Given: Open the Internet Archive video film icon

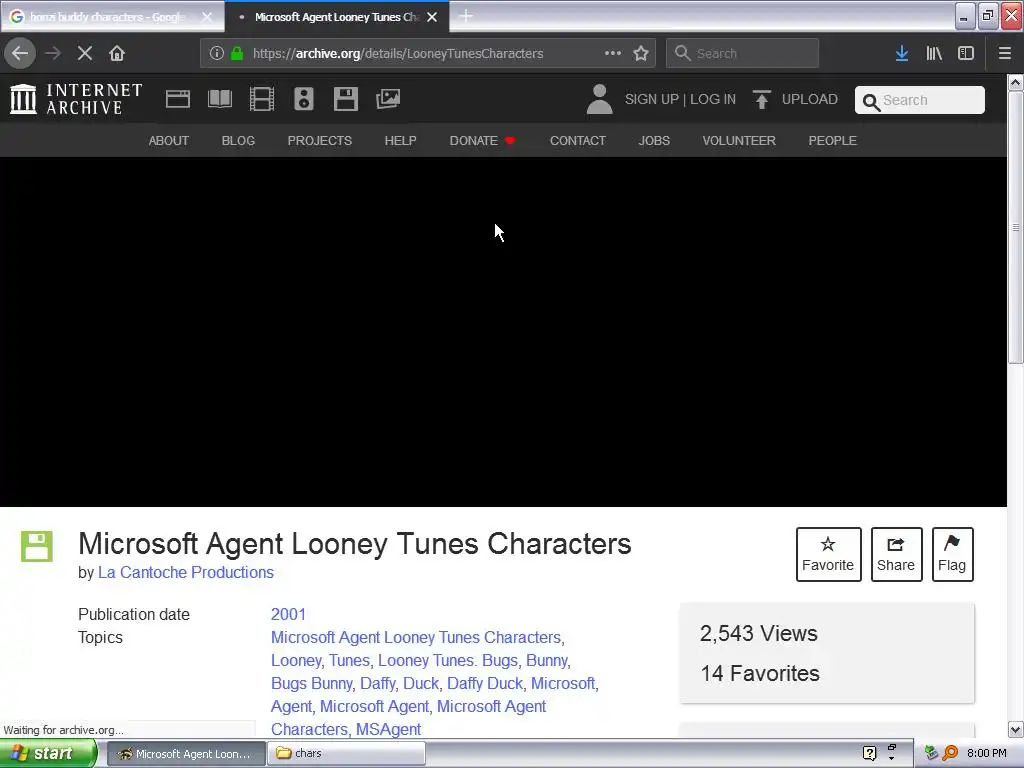Looking at the screenshot, I should [262, 99].
